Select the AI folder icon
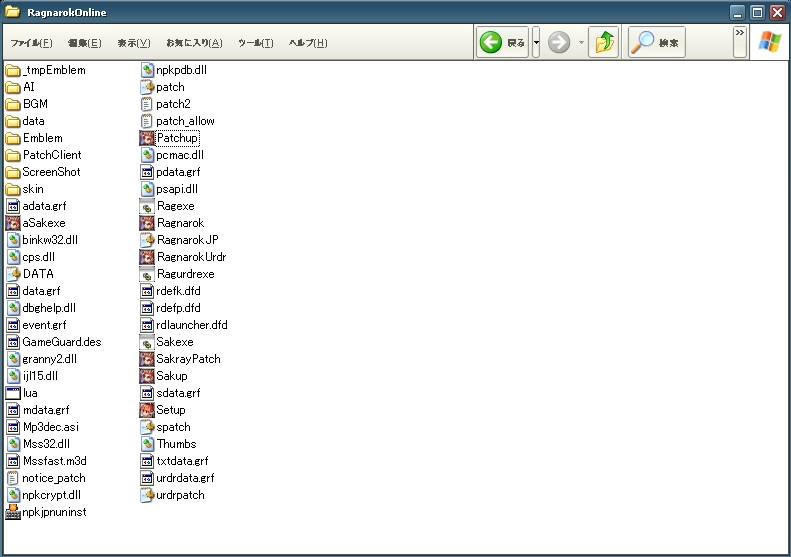Screen dimensions: 791x557 (x=13, y=87)
